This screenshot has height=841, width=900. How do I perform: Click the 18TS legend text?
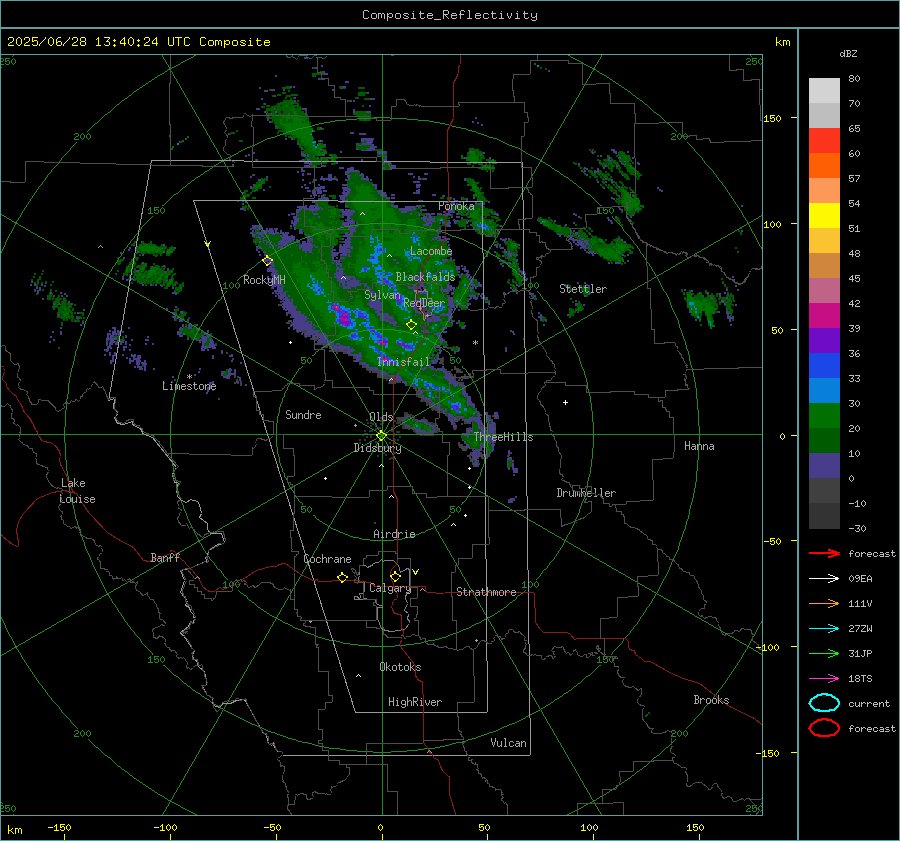point(860,679)
